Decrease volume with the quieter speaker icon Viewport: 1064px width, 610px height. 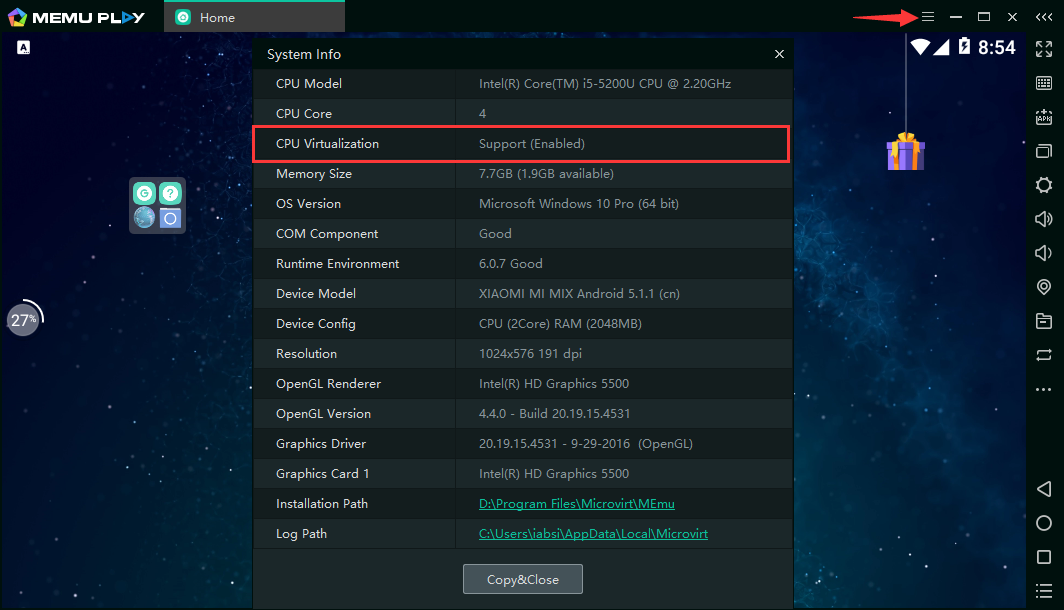click(1044, 253)
